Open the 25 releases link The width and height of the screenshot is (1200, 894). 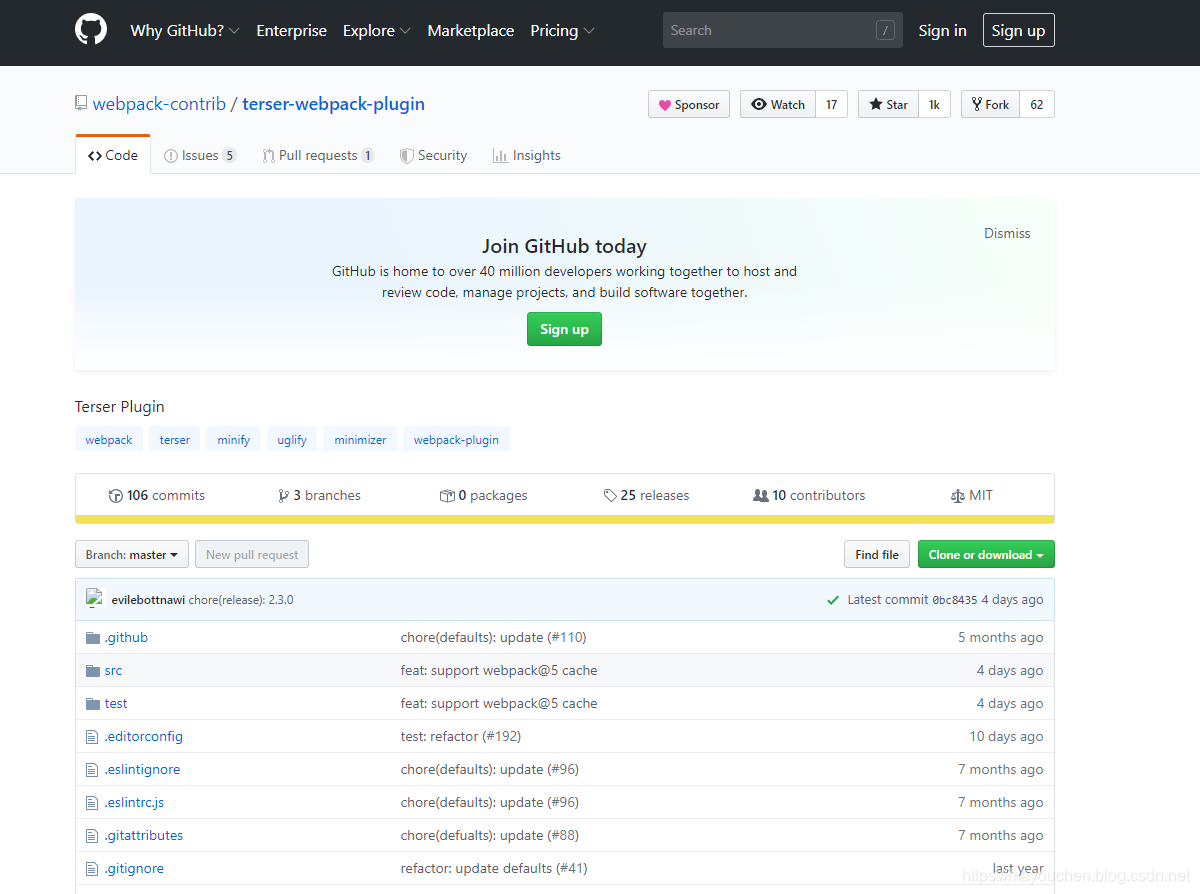tap(646, 495)
